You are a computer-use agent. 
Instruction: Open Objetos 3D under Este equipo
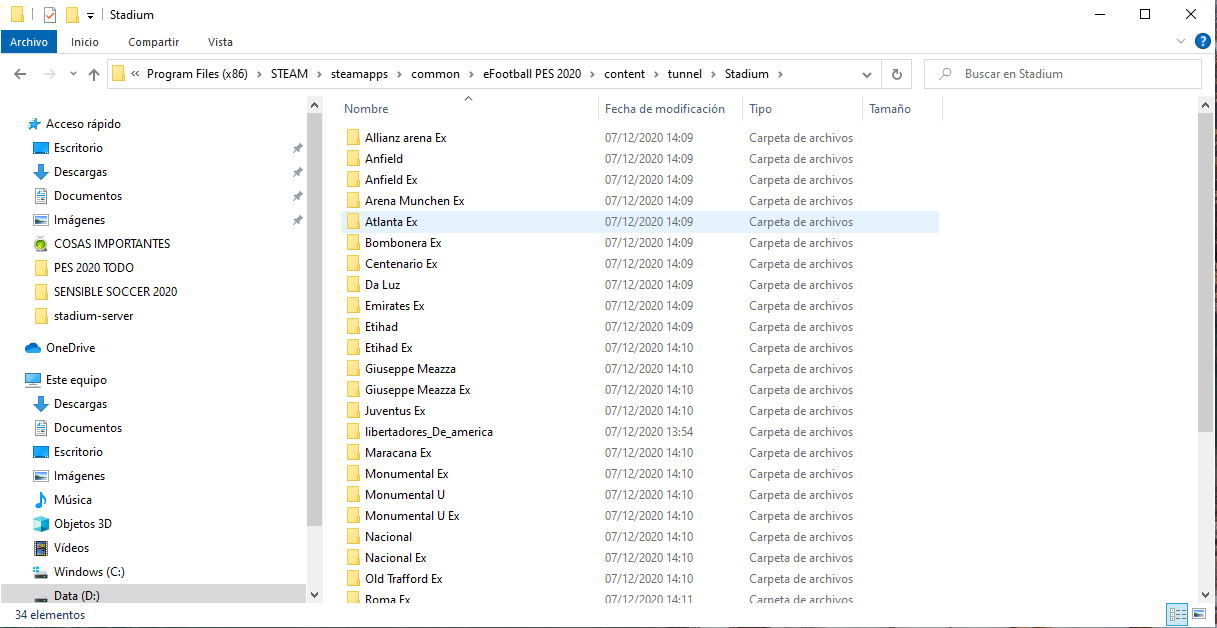(83, 524)
